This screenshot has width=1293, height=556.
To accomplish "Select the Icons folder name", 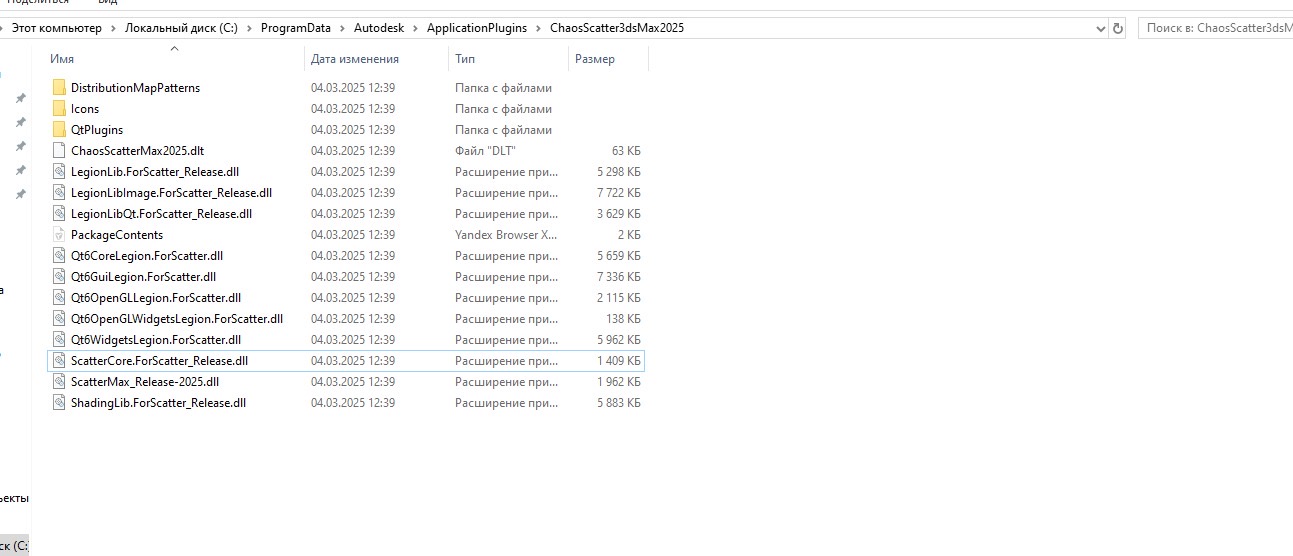I will click(85, 109).
